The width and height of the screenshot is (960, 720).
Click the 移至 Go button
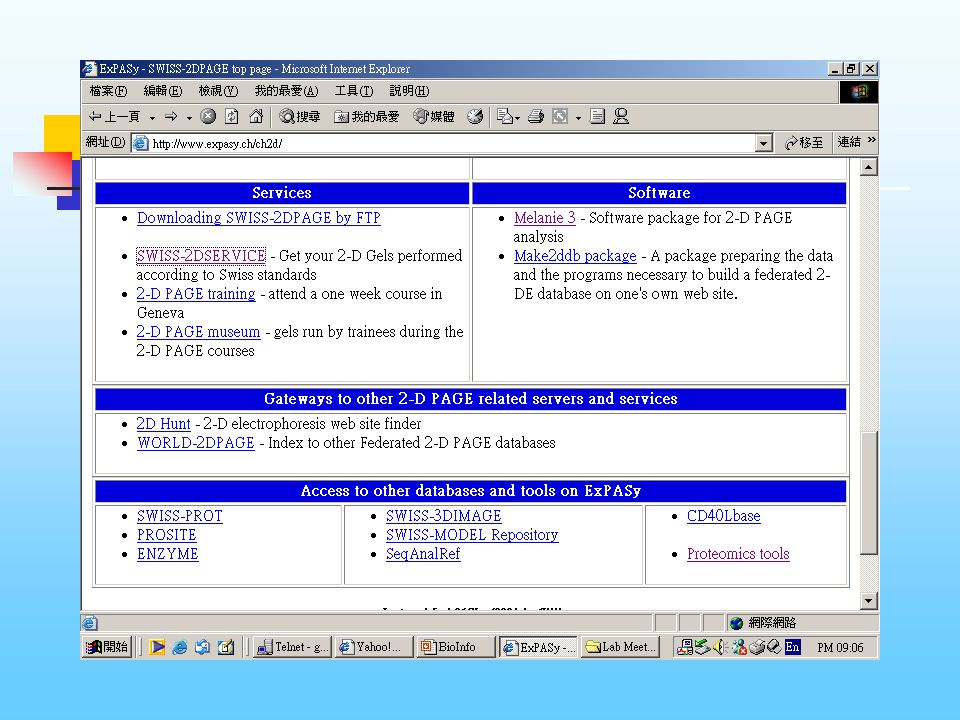(x=803, y=143)
